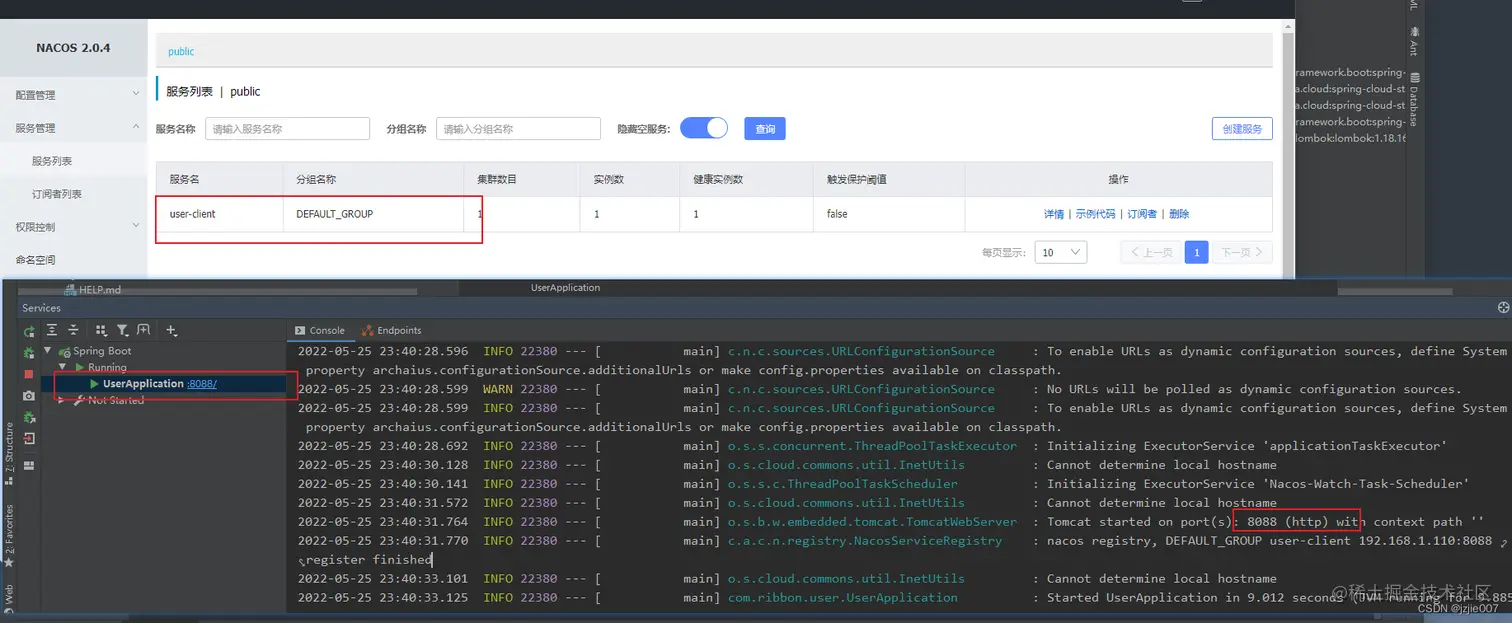Click Collapse All icon in Services toolbar
The width and height of the screenshot is (1512, 623).
[x=73, y=330]
